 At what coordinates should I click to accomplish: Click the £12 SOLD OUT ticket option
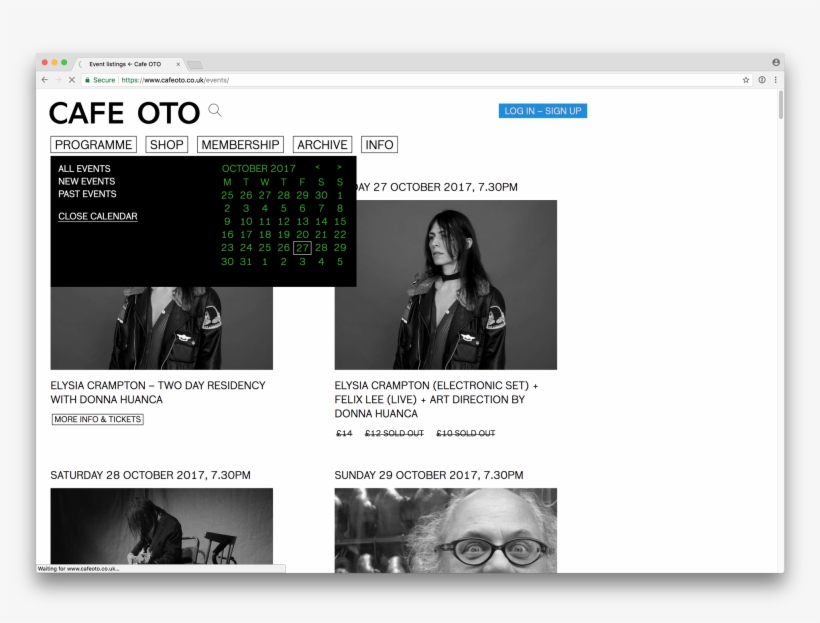(394, 433)
